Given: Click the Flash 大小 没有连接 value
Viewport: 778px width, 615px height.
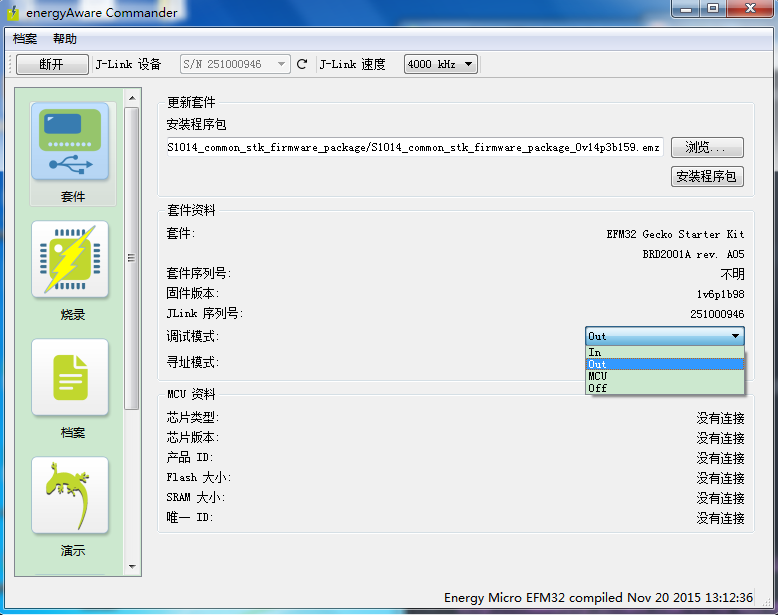Looking at the screenshot, I should 720,478.
